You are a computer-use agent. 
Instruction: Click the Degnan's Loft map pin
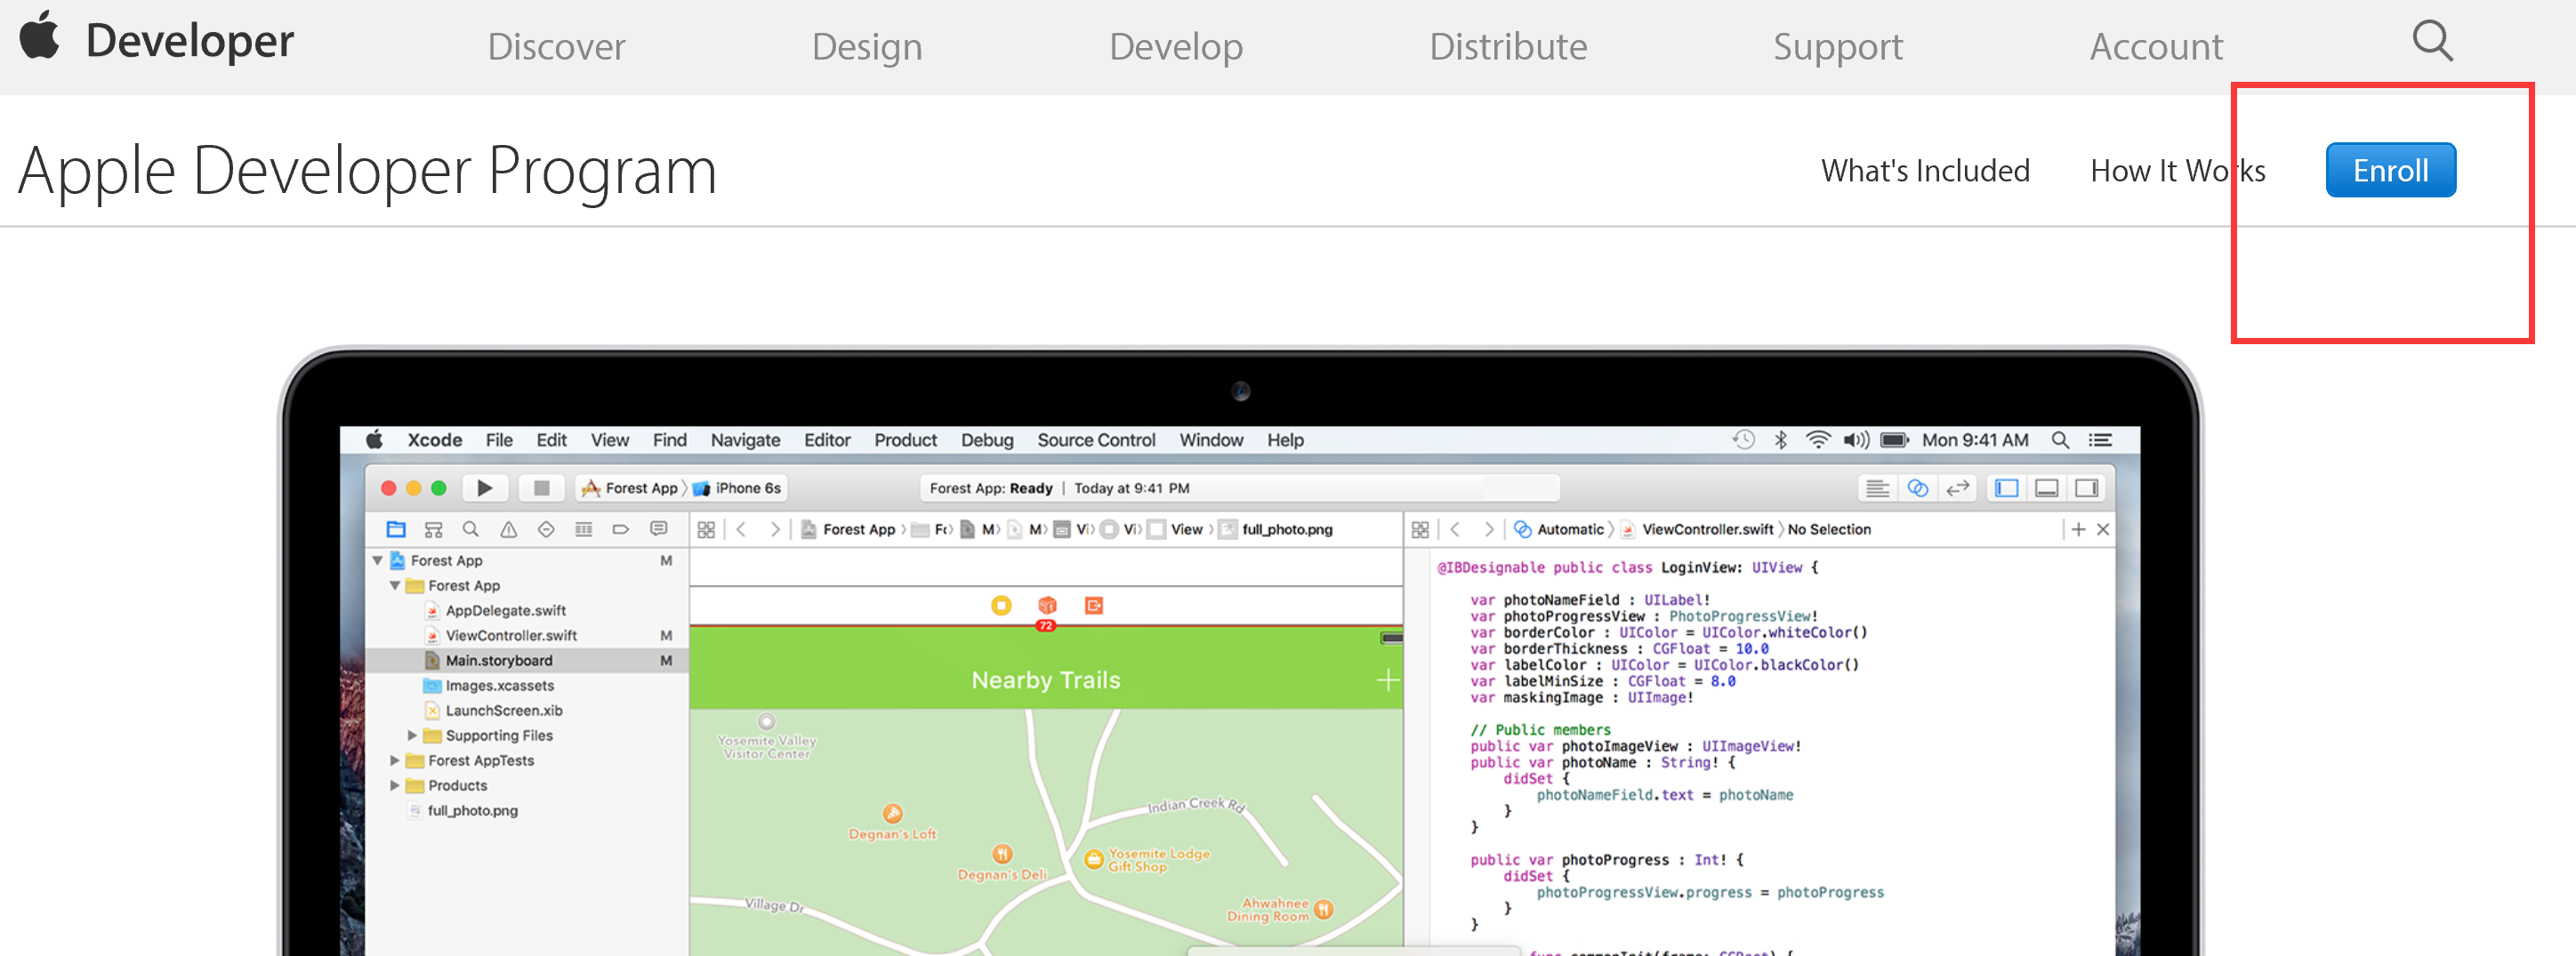(x=892, y=813)
